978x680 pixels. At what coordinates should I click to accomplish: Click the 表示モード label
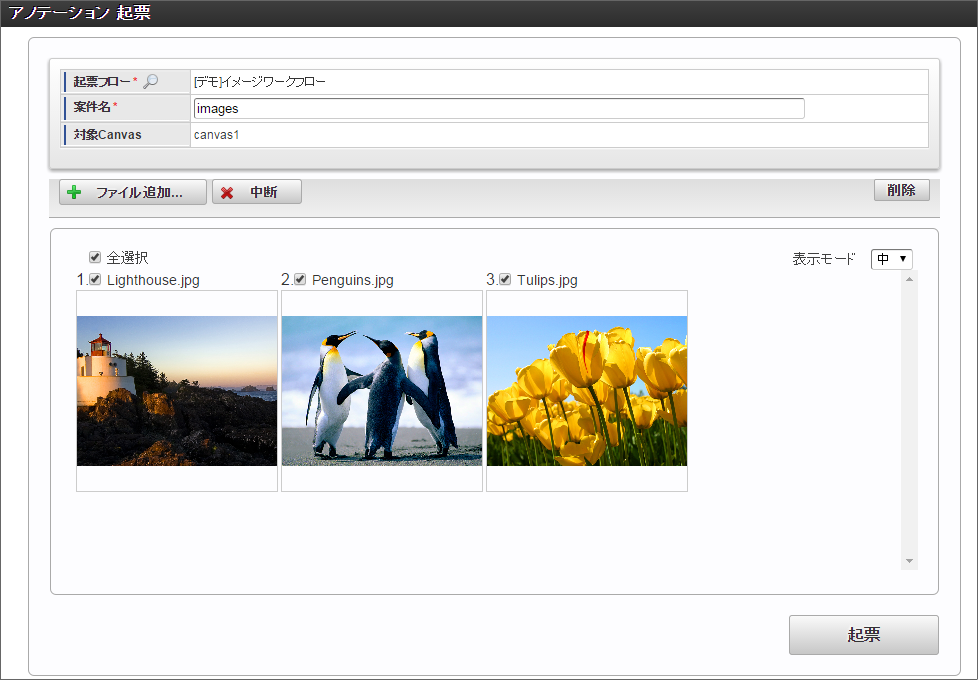pos(823,259)
